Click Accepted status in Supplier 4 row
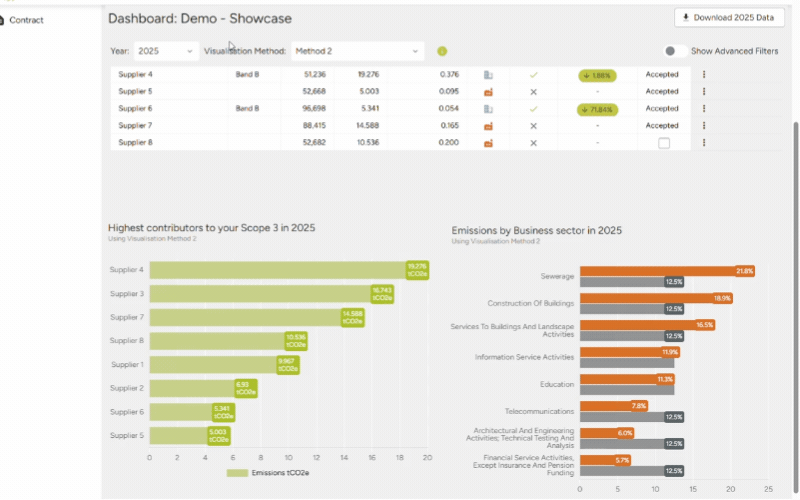The image size is (800, 500). point(662,74)
